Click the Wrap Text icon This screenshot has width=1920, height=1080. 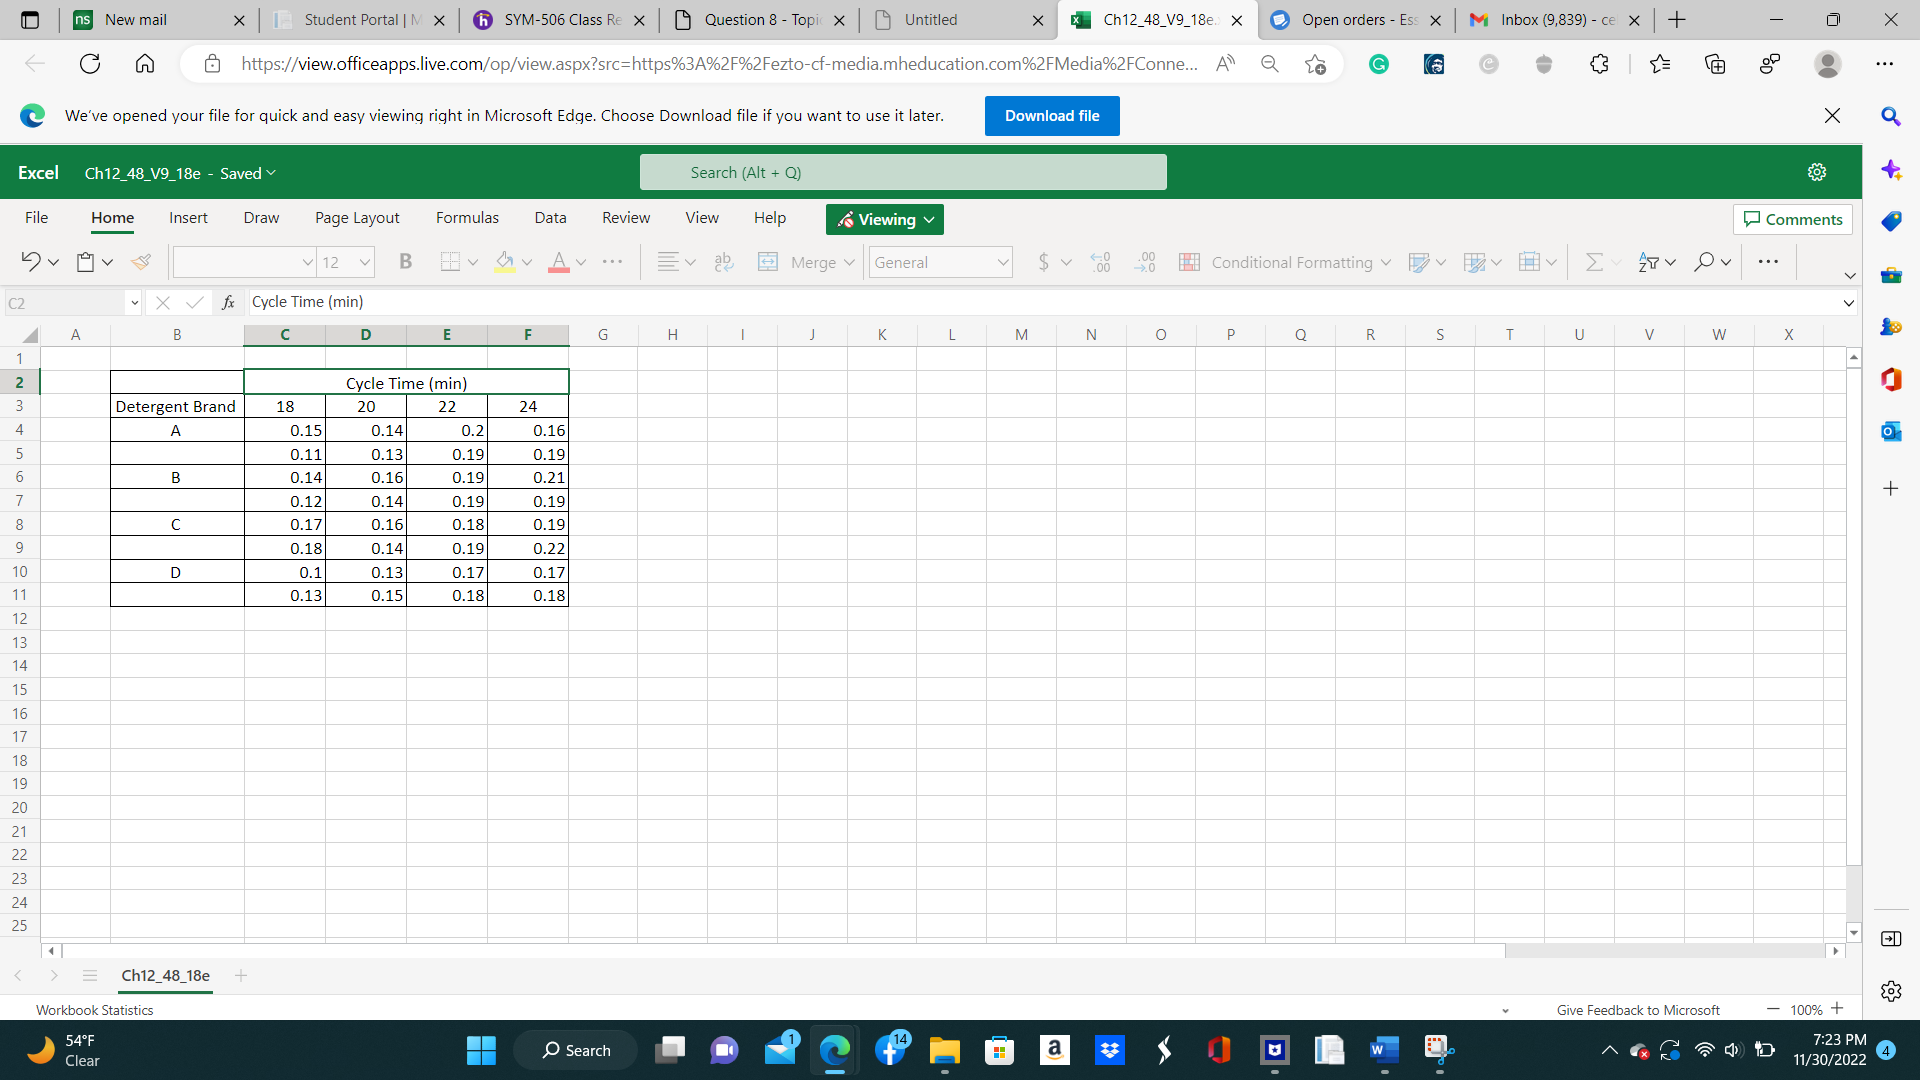click(x=724, y=262)
